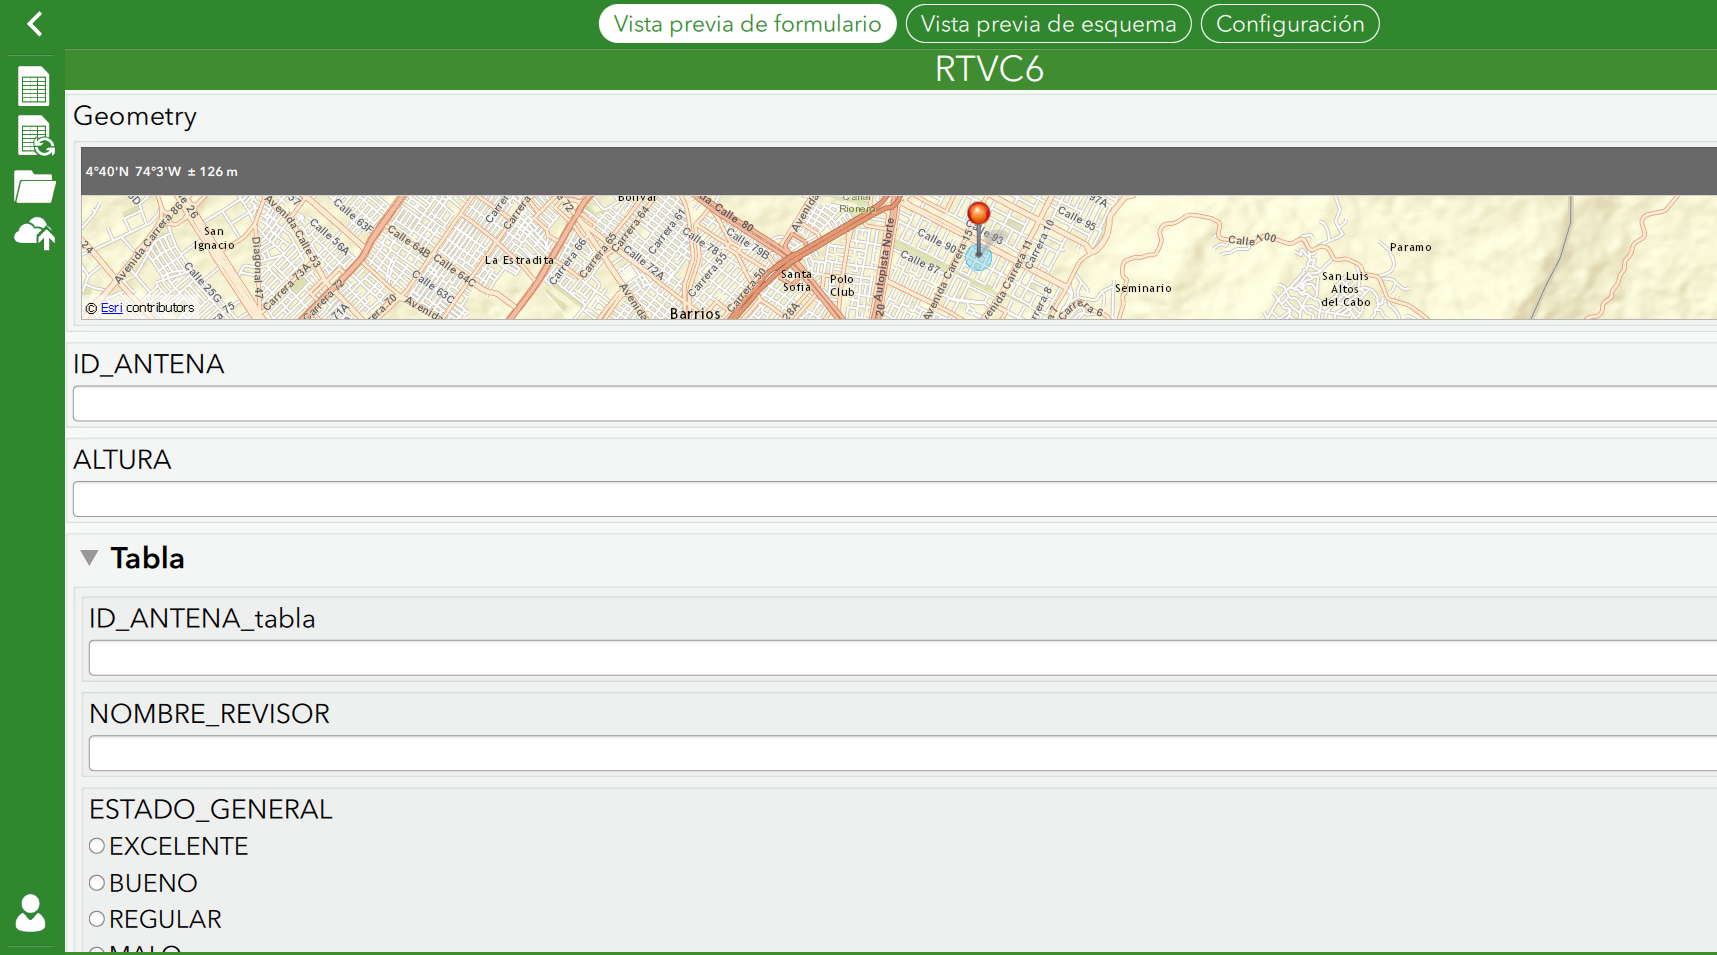Click the ID_ANTENA_tabla field label
Screen dimensions: 1717x955
pyautogui.click(x=202, y=619)
